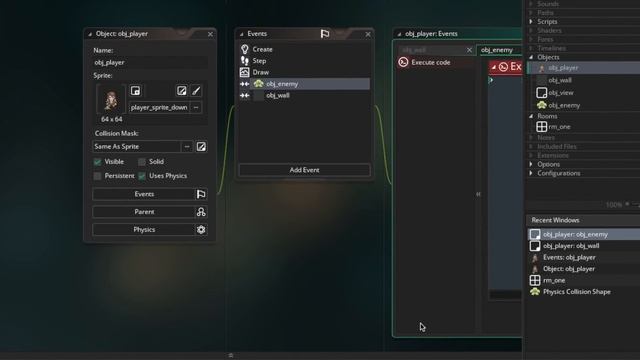The image size is (640, 360).
Task: Collapse the Object: obj_player window triangle
Action: click(x=90, y=34)
